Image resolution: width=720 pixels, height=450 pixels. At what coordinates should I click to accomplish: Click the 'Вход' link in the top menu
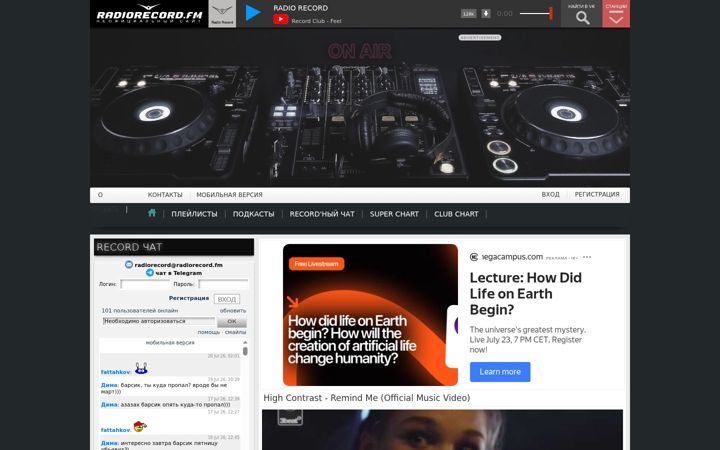tap(550, 194)
